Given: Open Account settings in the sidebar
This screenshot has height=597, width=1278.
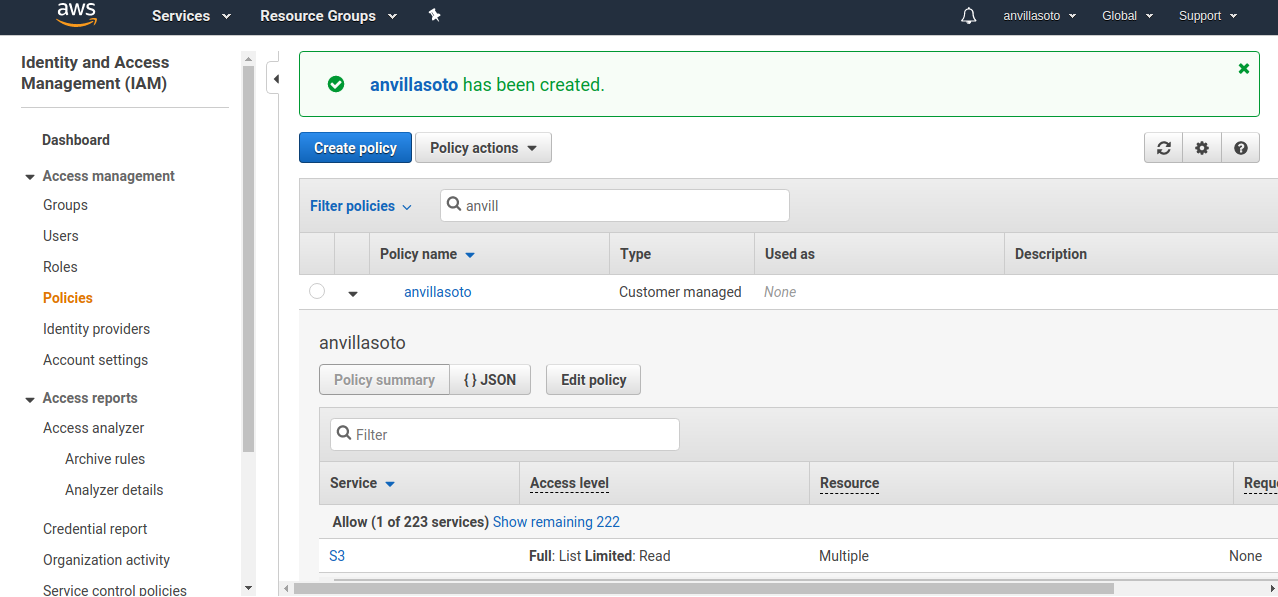Looking at the screenshot, I should (95, 360).
